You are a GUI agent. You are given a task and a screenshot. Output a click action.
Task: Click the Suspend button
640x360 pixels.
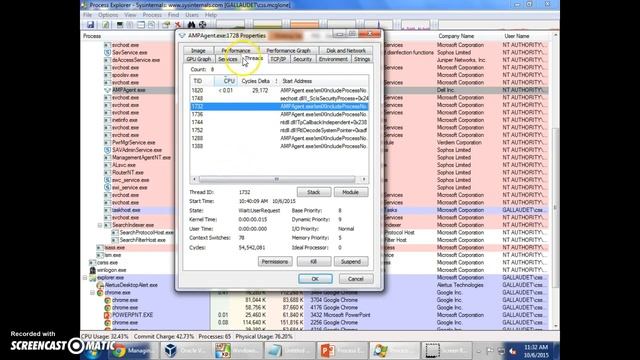pyautogui.click(x=351, y=262)
